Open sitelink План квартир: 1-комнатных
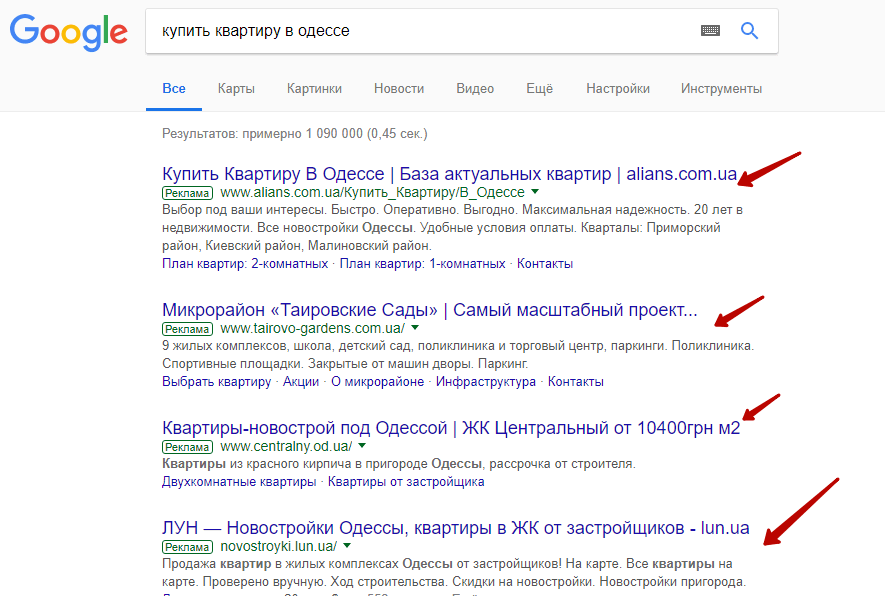The width and height of the screenshot is (885, 596). (422, 264)
